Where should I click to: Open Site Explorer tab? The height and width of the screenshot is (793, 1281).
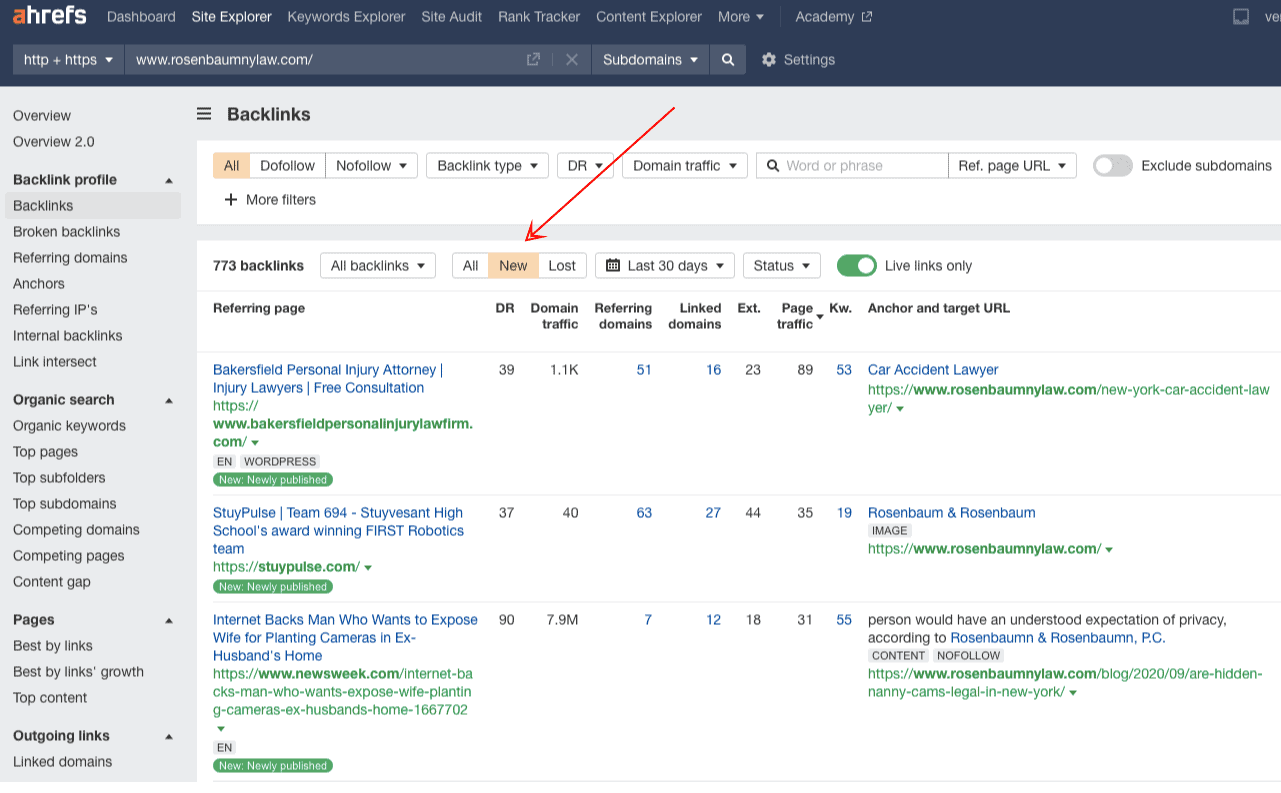coord(231,17)
